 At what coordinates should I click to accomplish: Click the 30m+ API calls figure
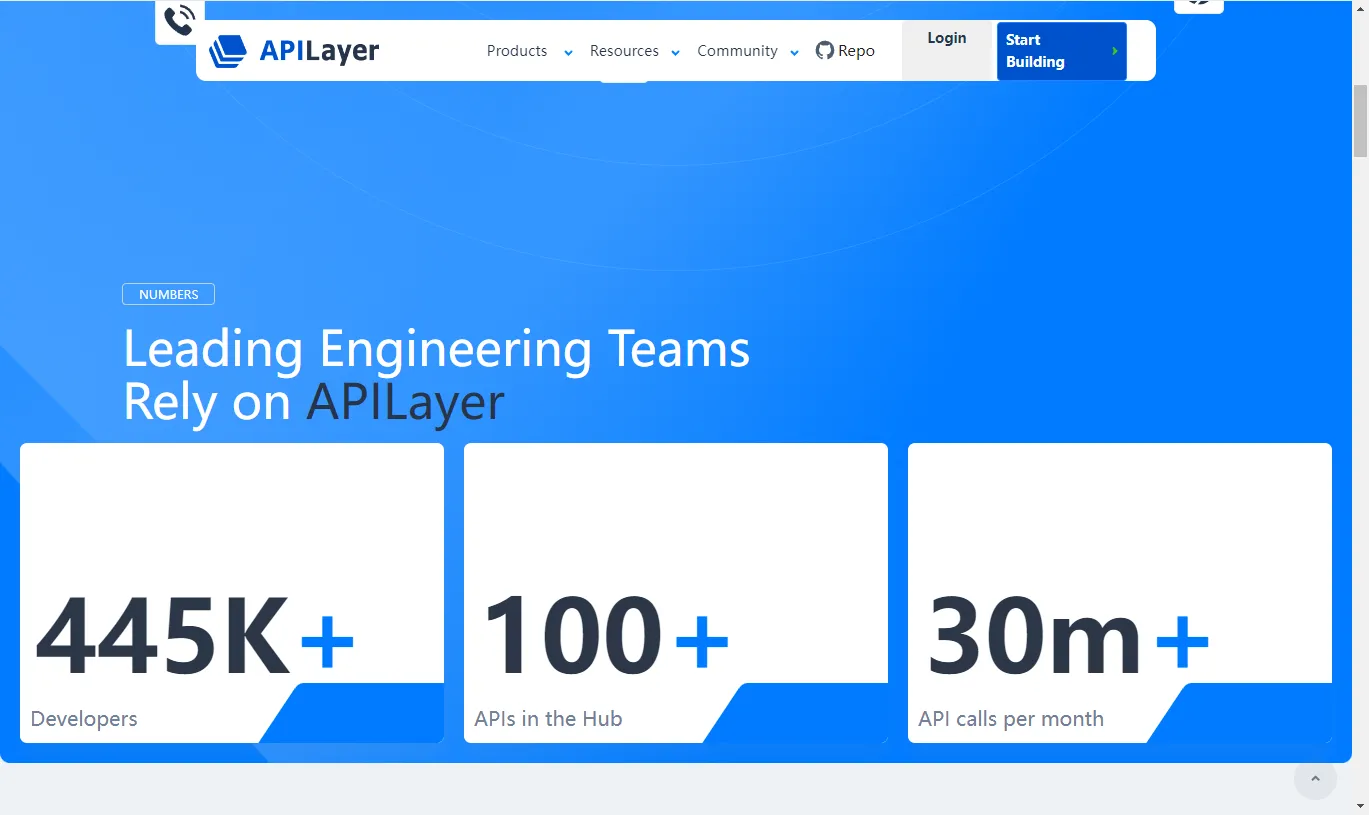[x=1068, y=636]
